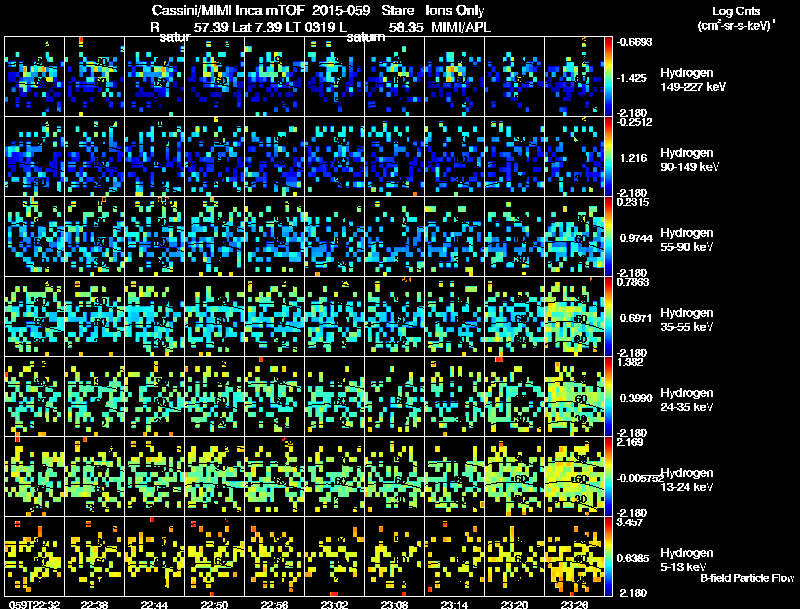Select the Hydrogen 13-24 keV row label

tap(687, 480)
